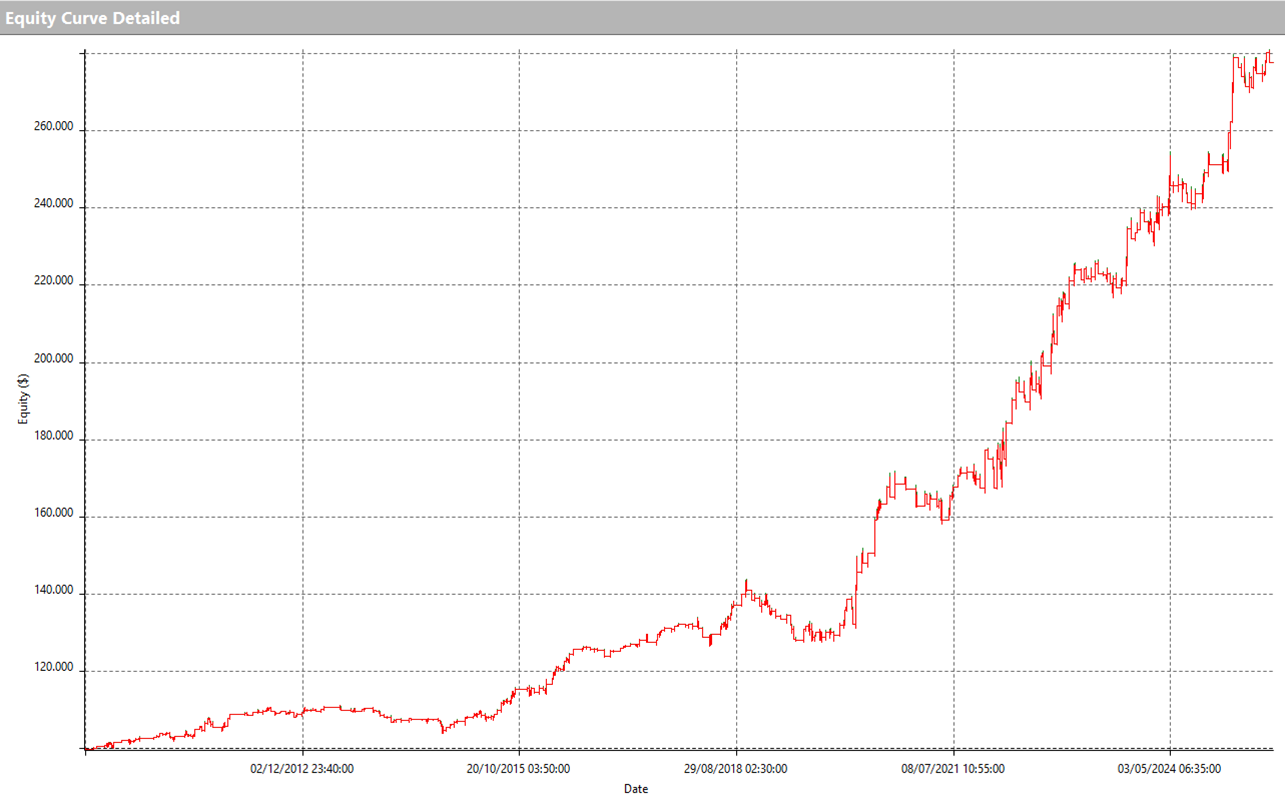Select the 20/10/2015 03:50:00 date label
The image size is (1285, 801).
point(519,769)
